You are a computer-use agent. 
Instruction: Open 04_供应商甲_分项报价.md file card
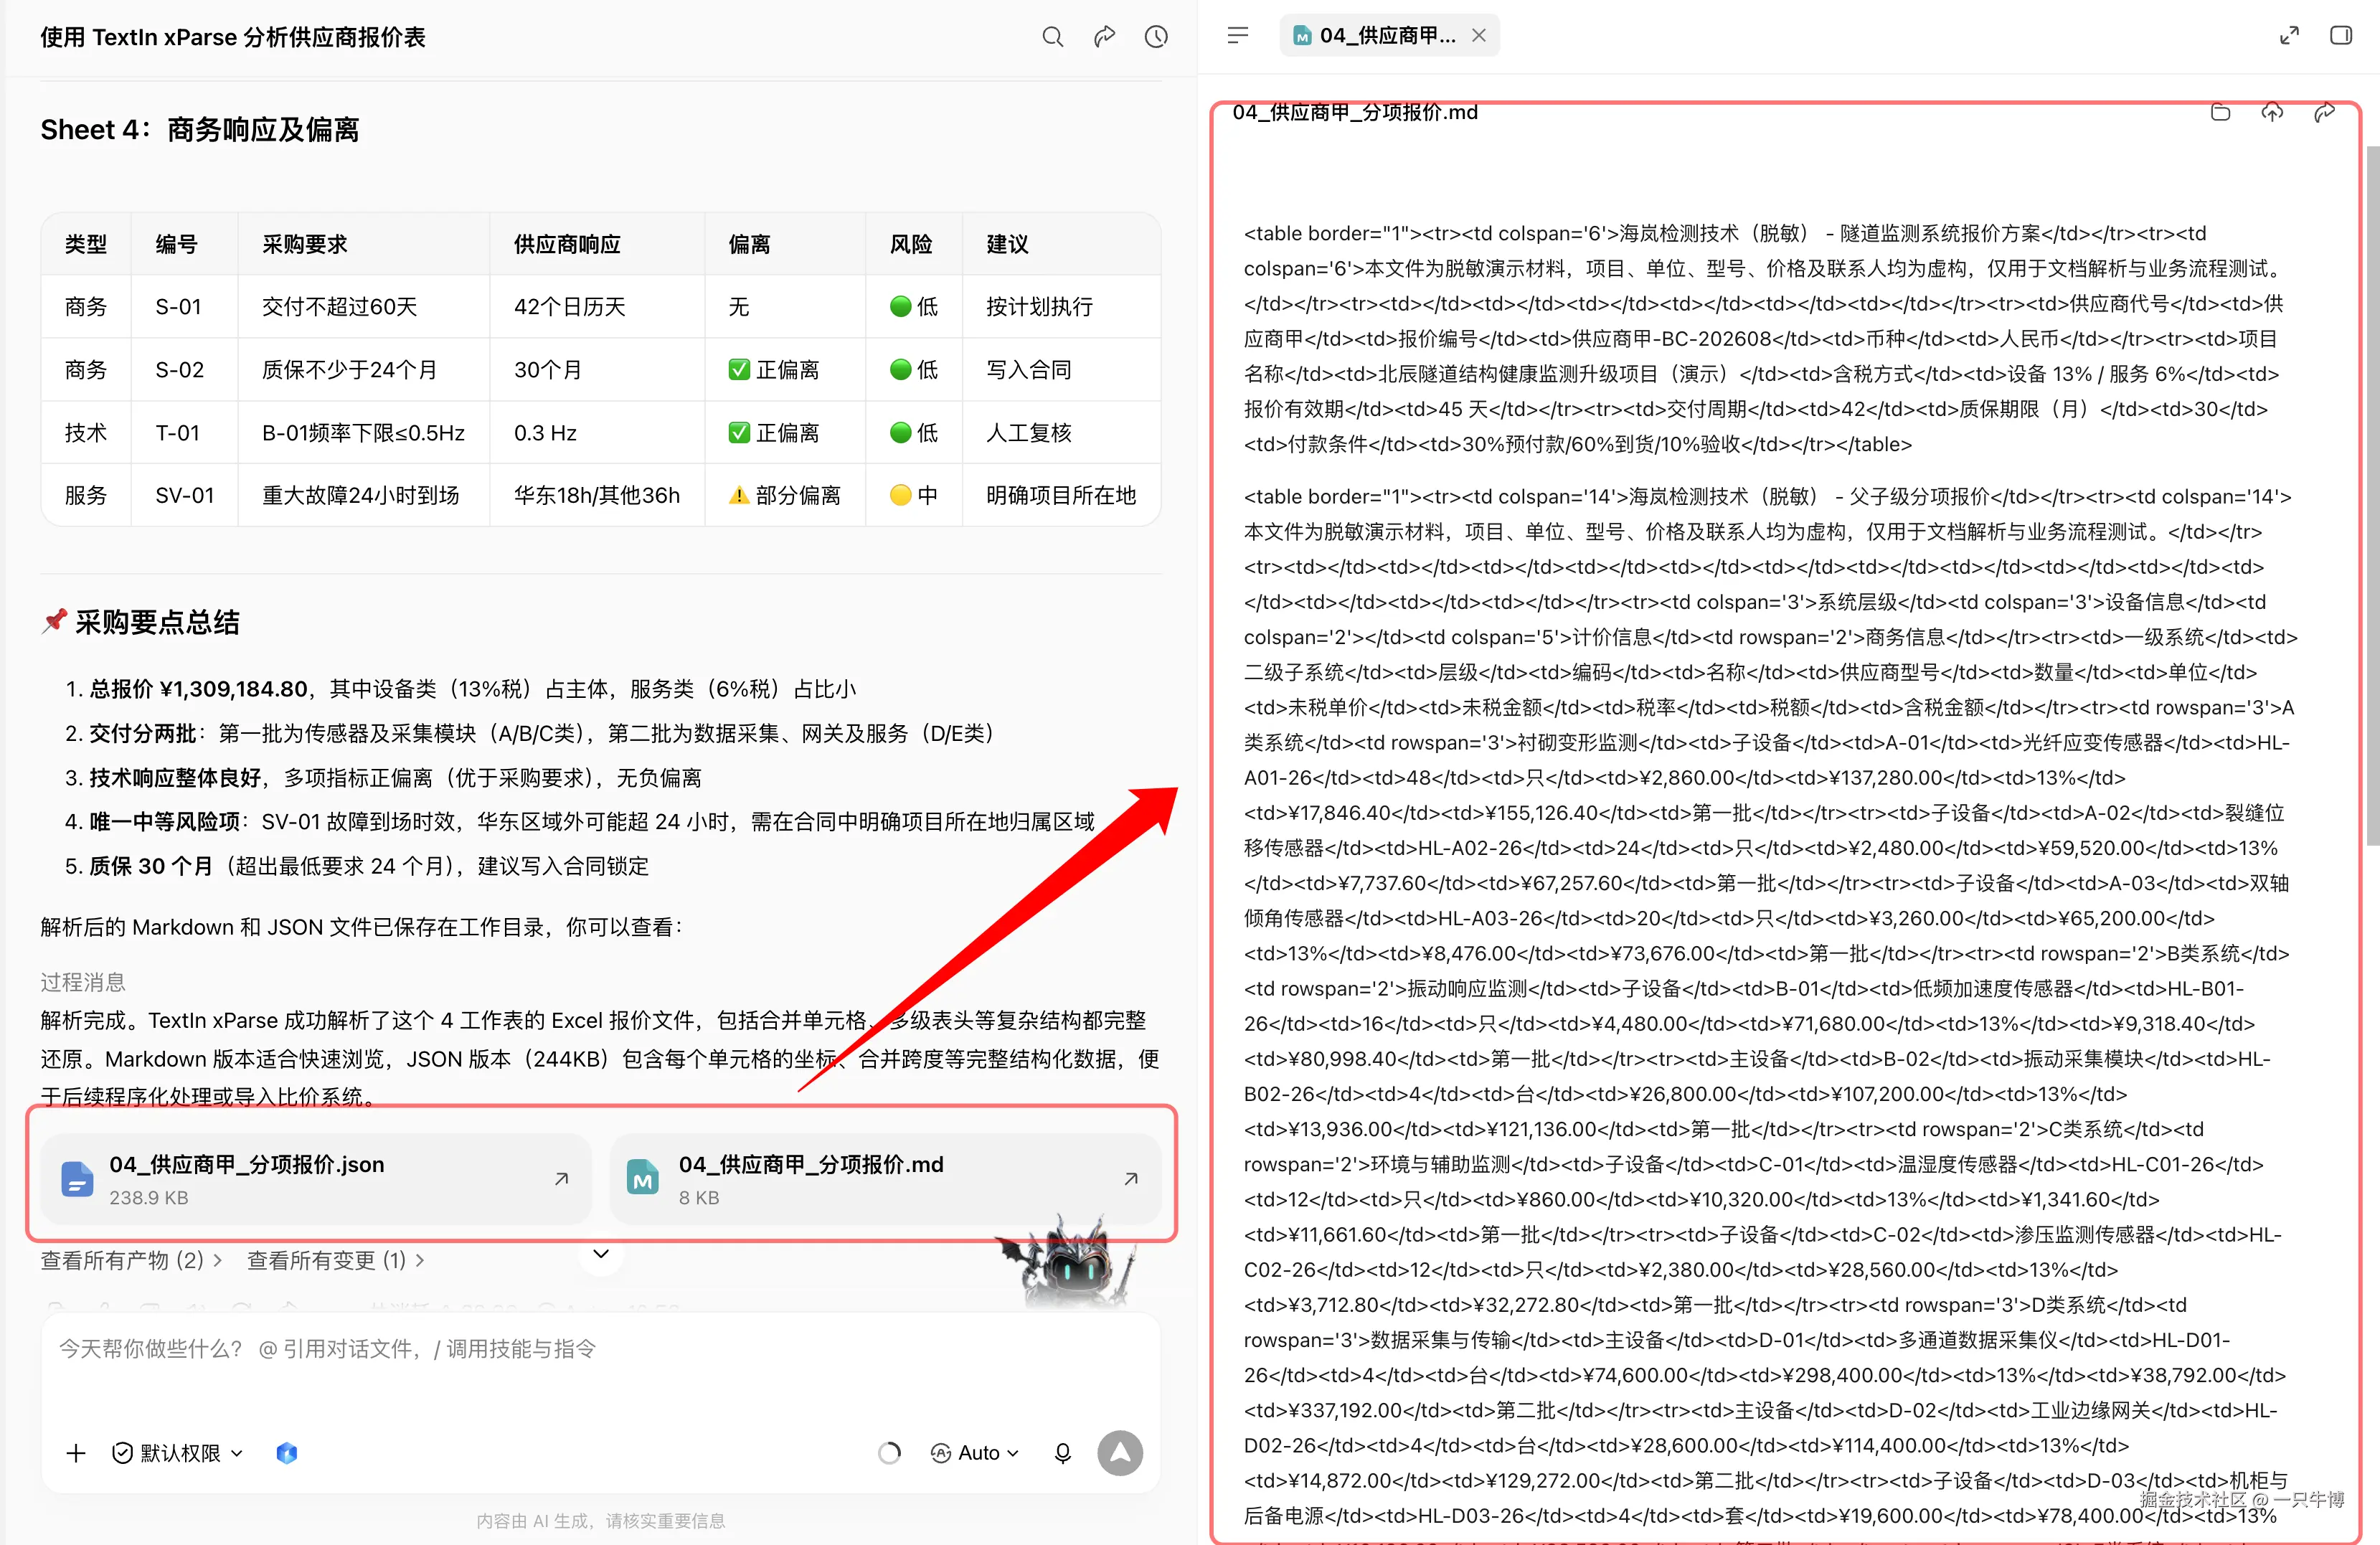885,1179
